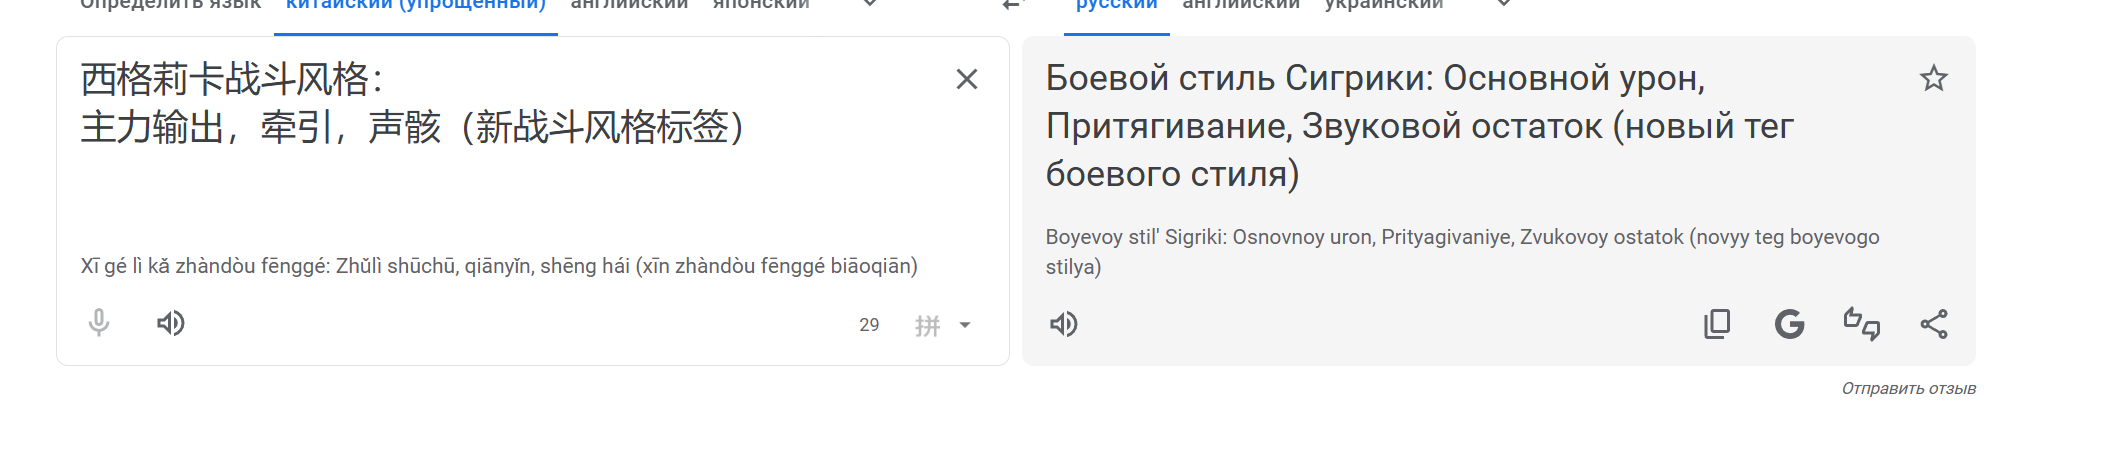This screenshot has height=468, width=2108.
Task: Open the input tools dropdown arrow
Action: pyautogui.click(x=965, y=325)
